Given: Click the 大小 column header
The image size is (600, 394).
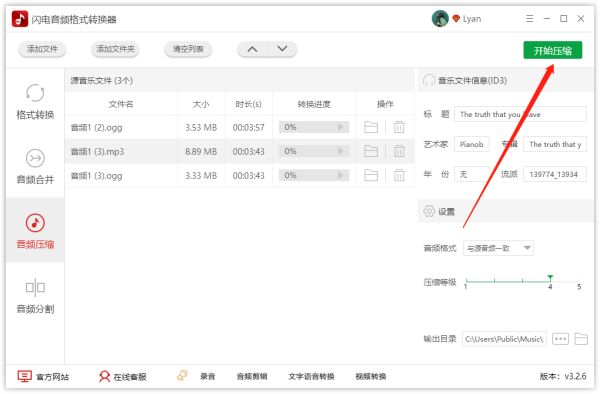Looking at the screenshot, I should (201, 104).
